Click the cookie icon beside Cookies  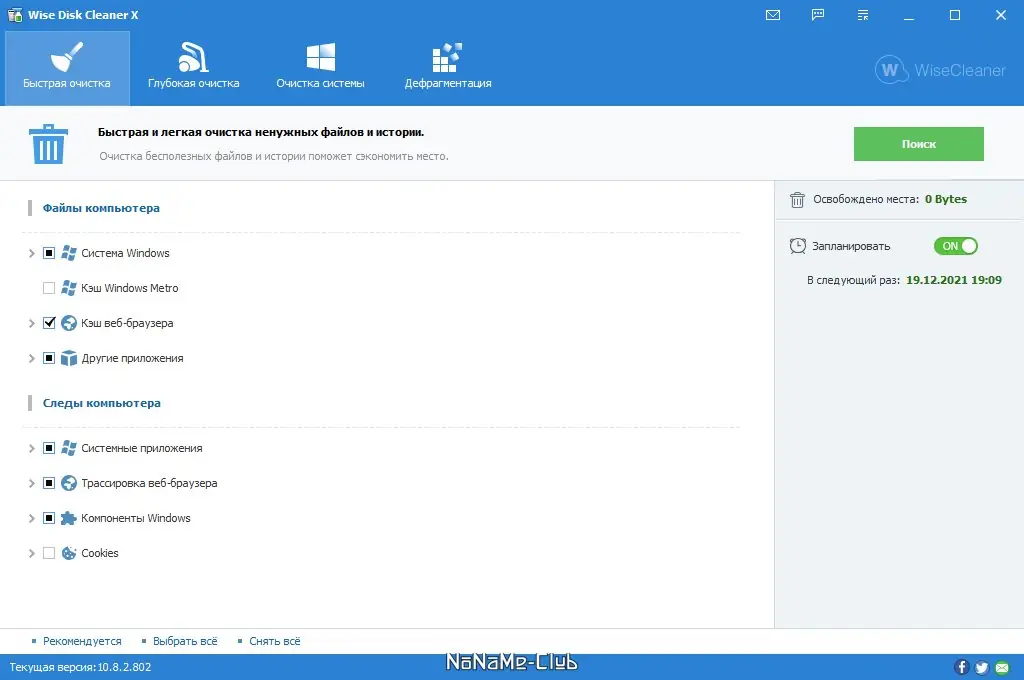(x=69, y=553)
